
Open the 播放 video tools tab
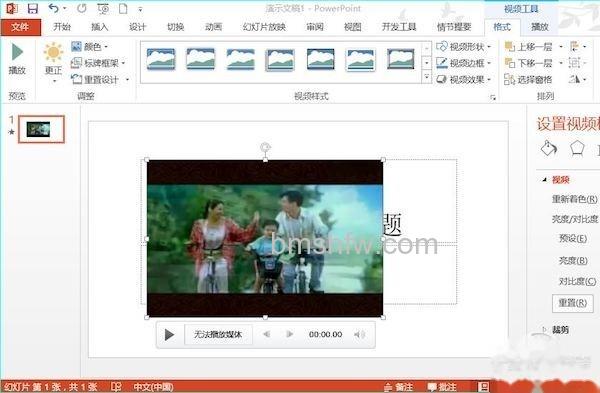click(540, 27)
